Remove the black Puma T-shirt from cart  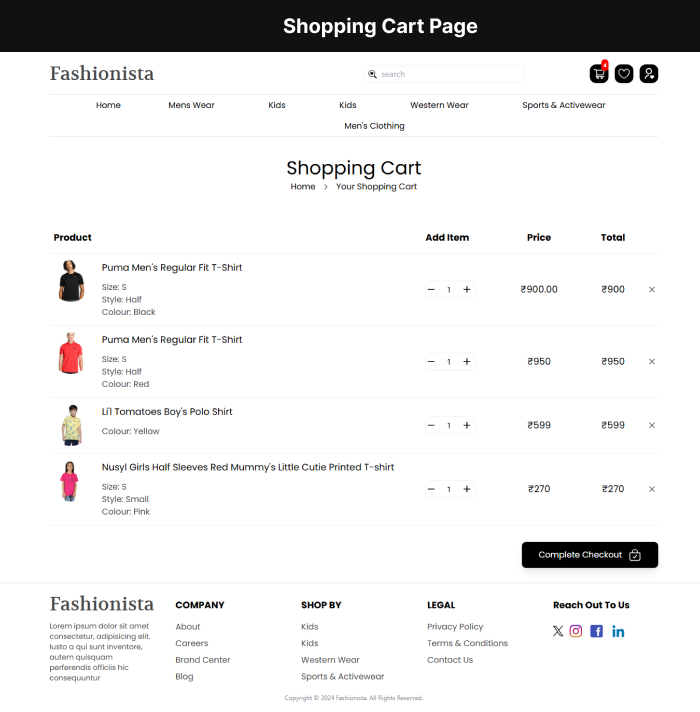652,290
